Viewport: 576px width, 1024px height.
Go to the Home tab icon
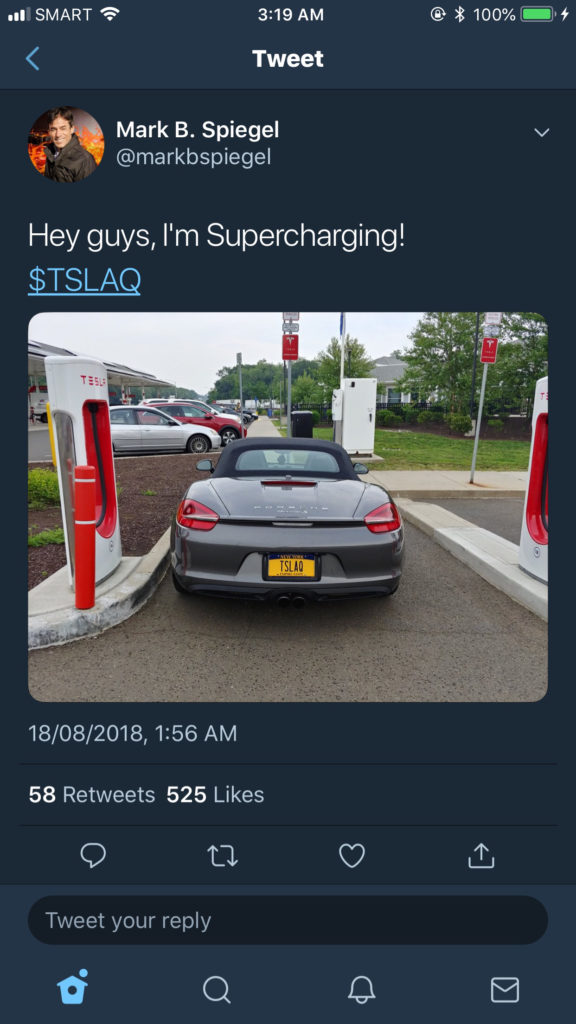(x=72, y=987)
